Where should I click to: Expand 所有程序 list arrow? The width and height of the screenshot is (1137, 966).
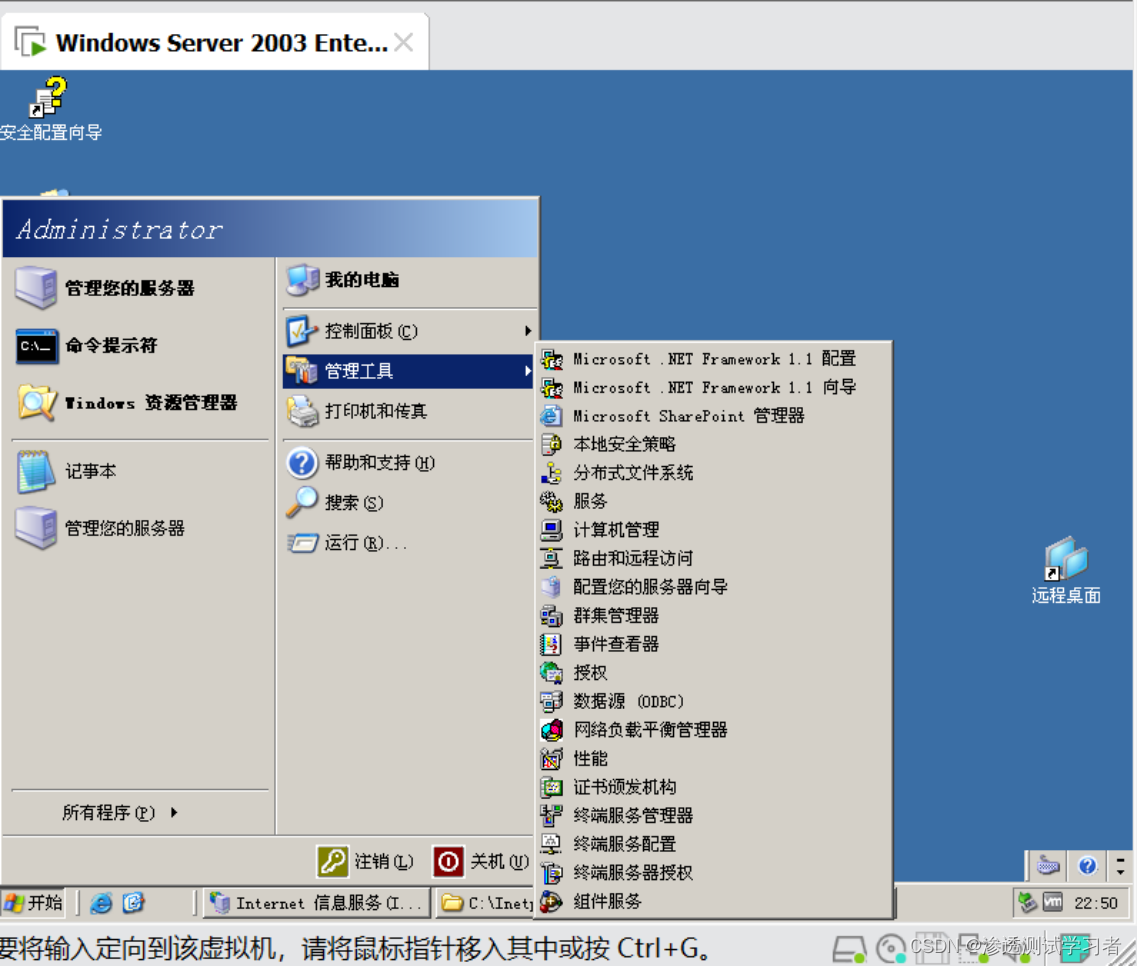(x=174, y=812)
